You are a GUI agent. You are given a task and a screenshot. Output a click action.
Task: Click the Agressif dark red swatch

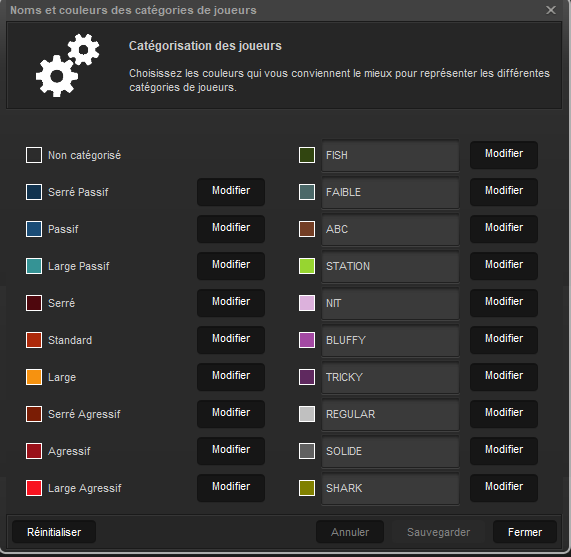pyautogui.click(x=34, y=451)
